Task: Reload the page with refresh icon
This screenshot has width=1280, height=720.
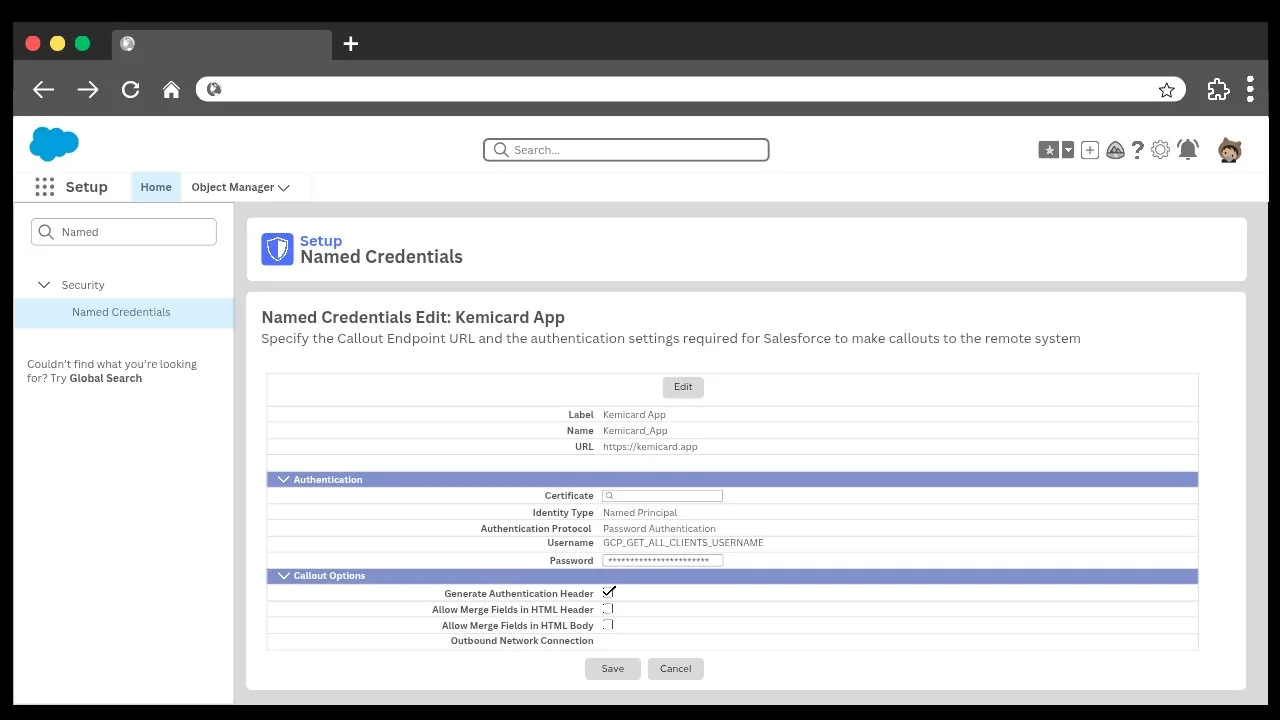Action: [130, 89]
